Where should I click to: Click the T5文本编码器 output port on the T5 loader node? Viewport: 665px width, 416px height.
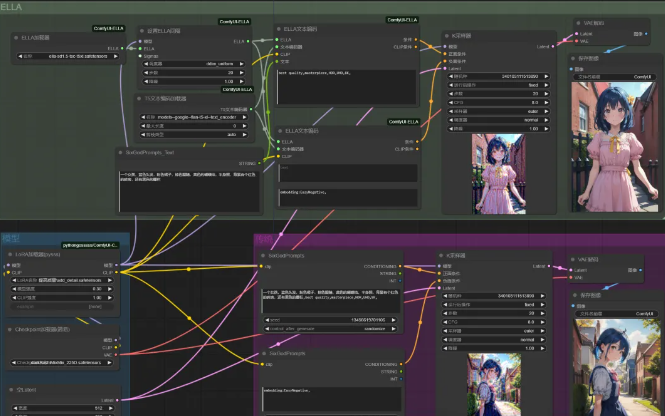click(x=251, y=109)
